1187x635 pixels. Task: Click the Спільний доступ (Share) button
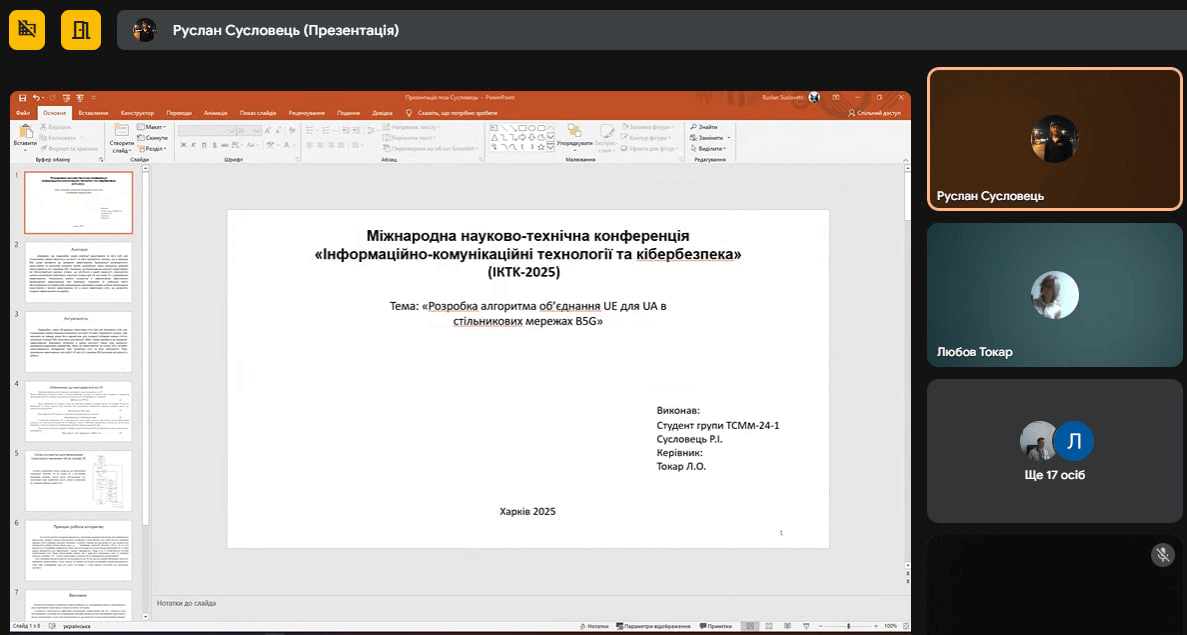tap(874, 113)
